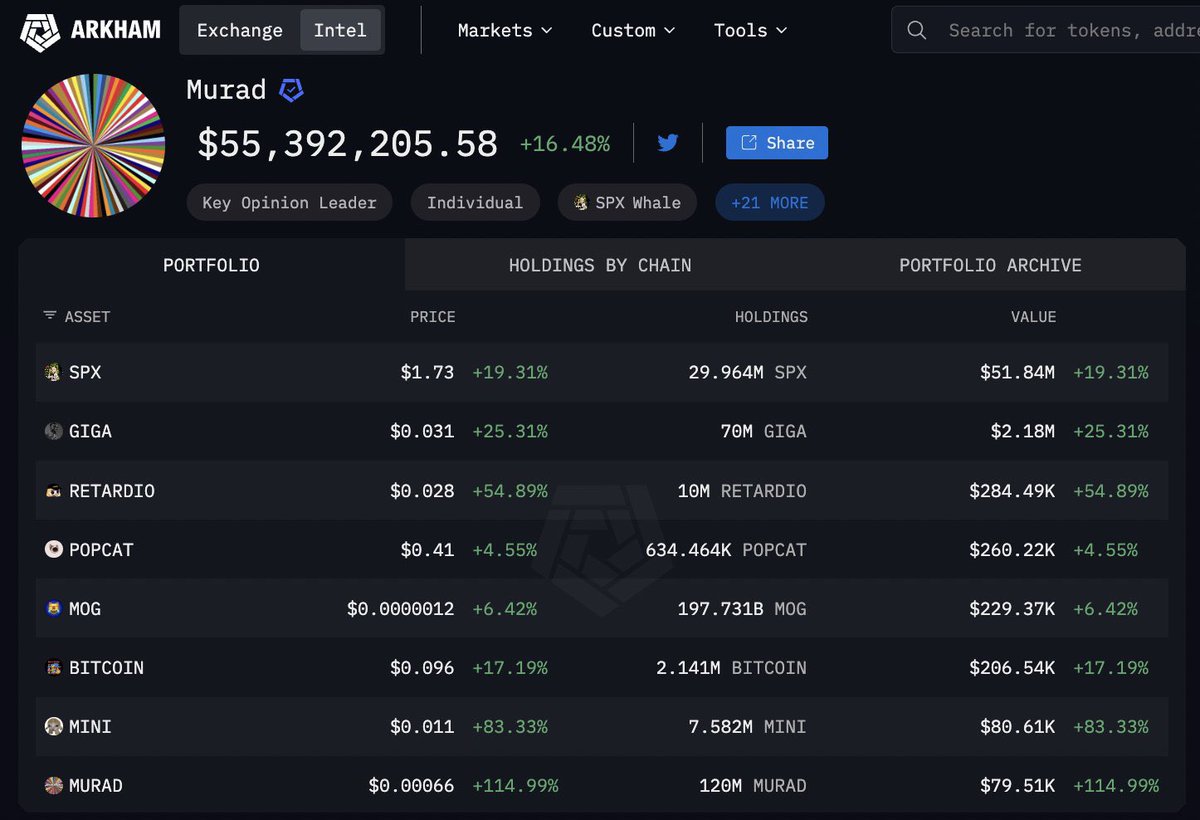
Task: Click the POPCAT asset name
Action: coord(101,550)
